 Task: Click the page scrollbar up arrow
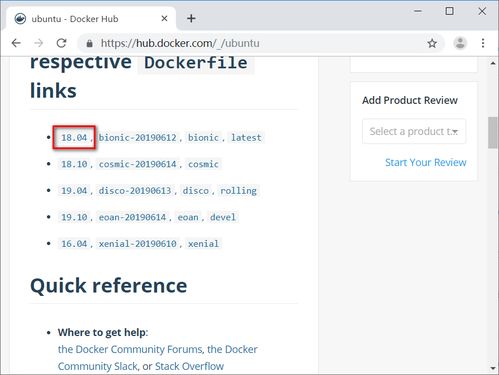click(493, 63)
